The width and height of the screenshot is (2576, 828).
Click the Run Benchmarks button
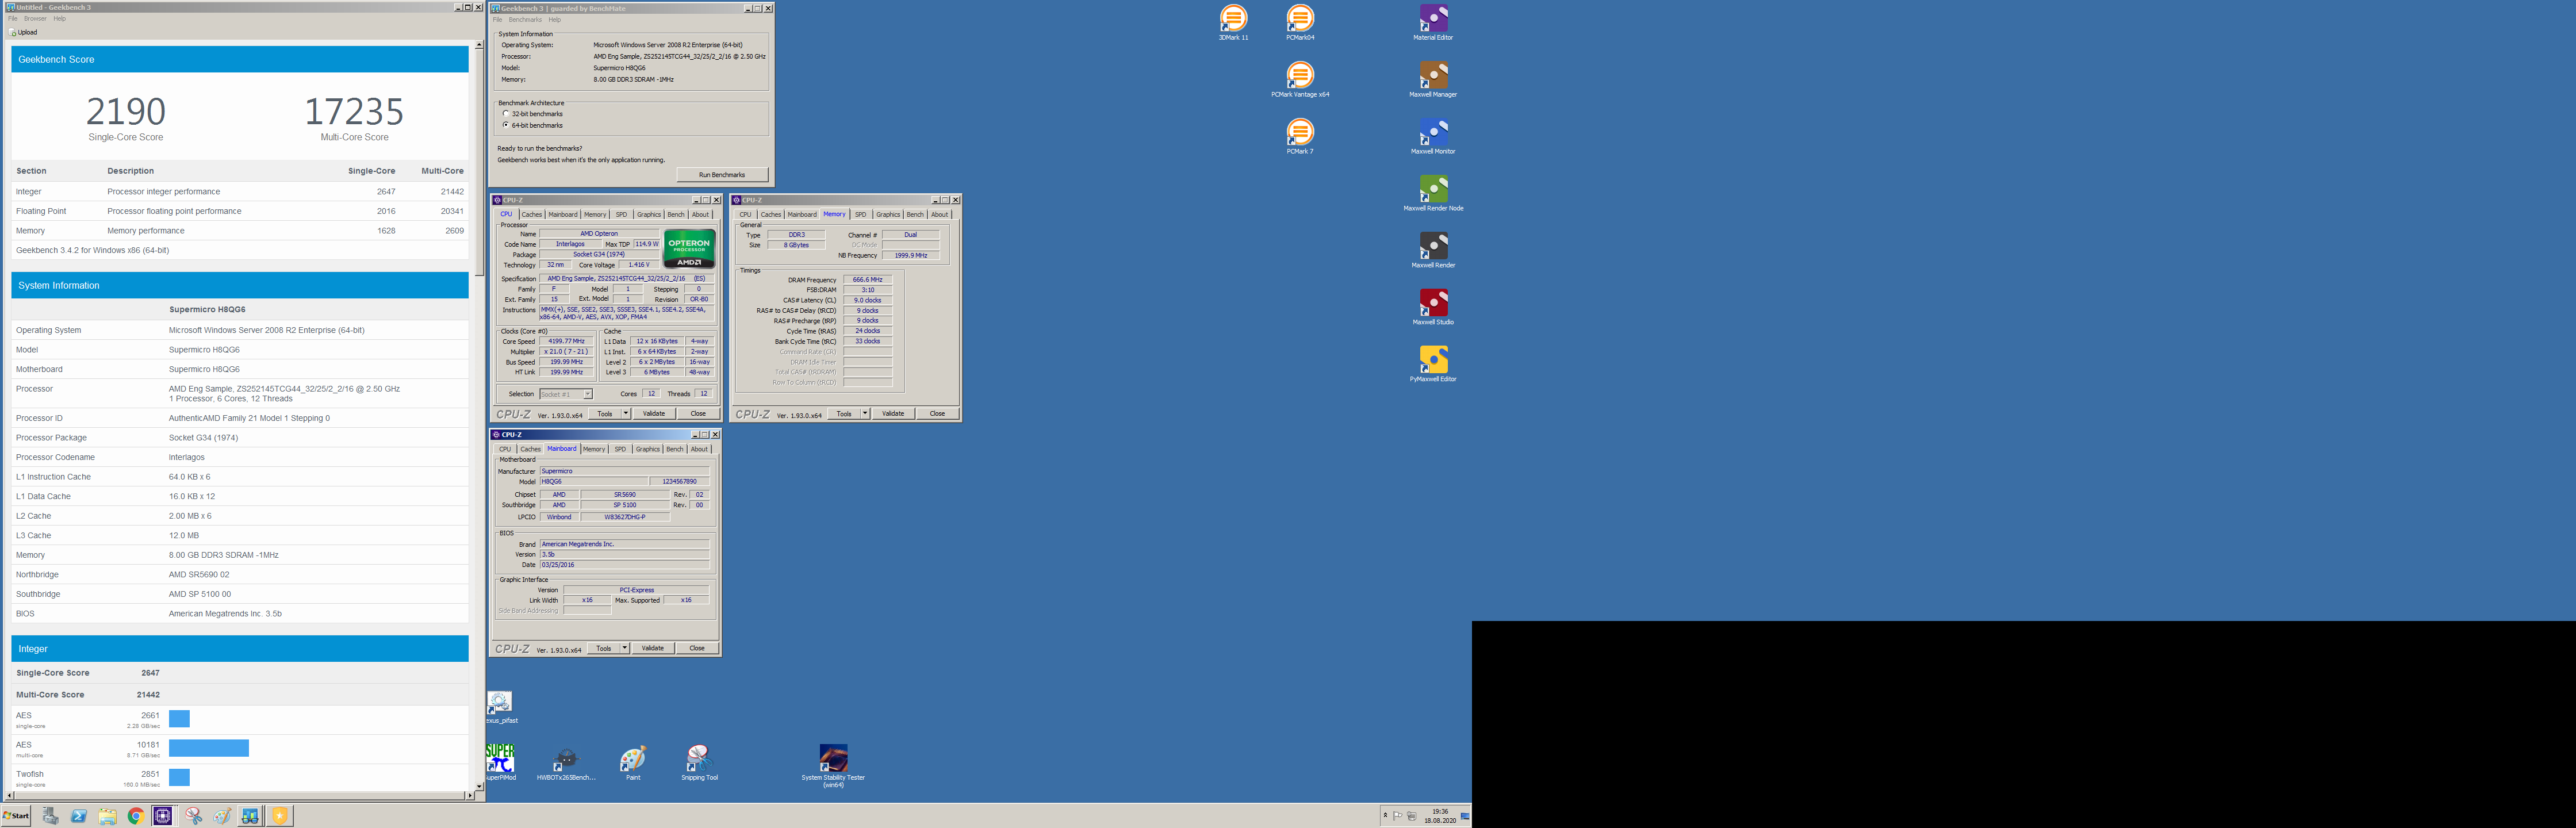coord(722,175)
